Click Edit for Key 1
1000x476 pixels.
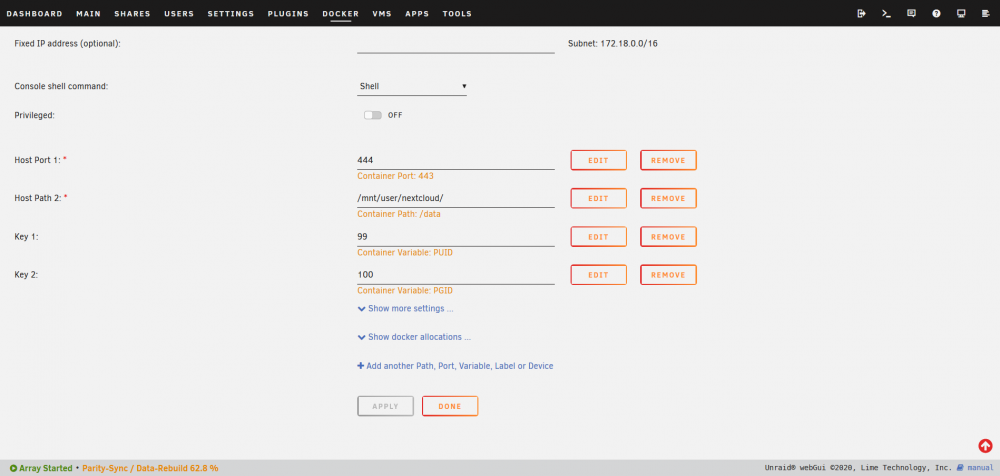[598, 237]
